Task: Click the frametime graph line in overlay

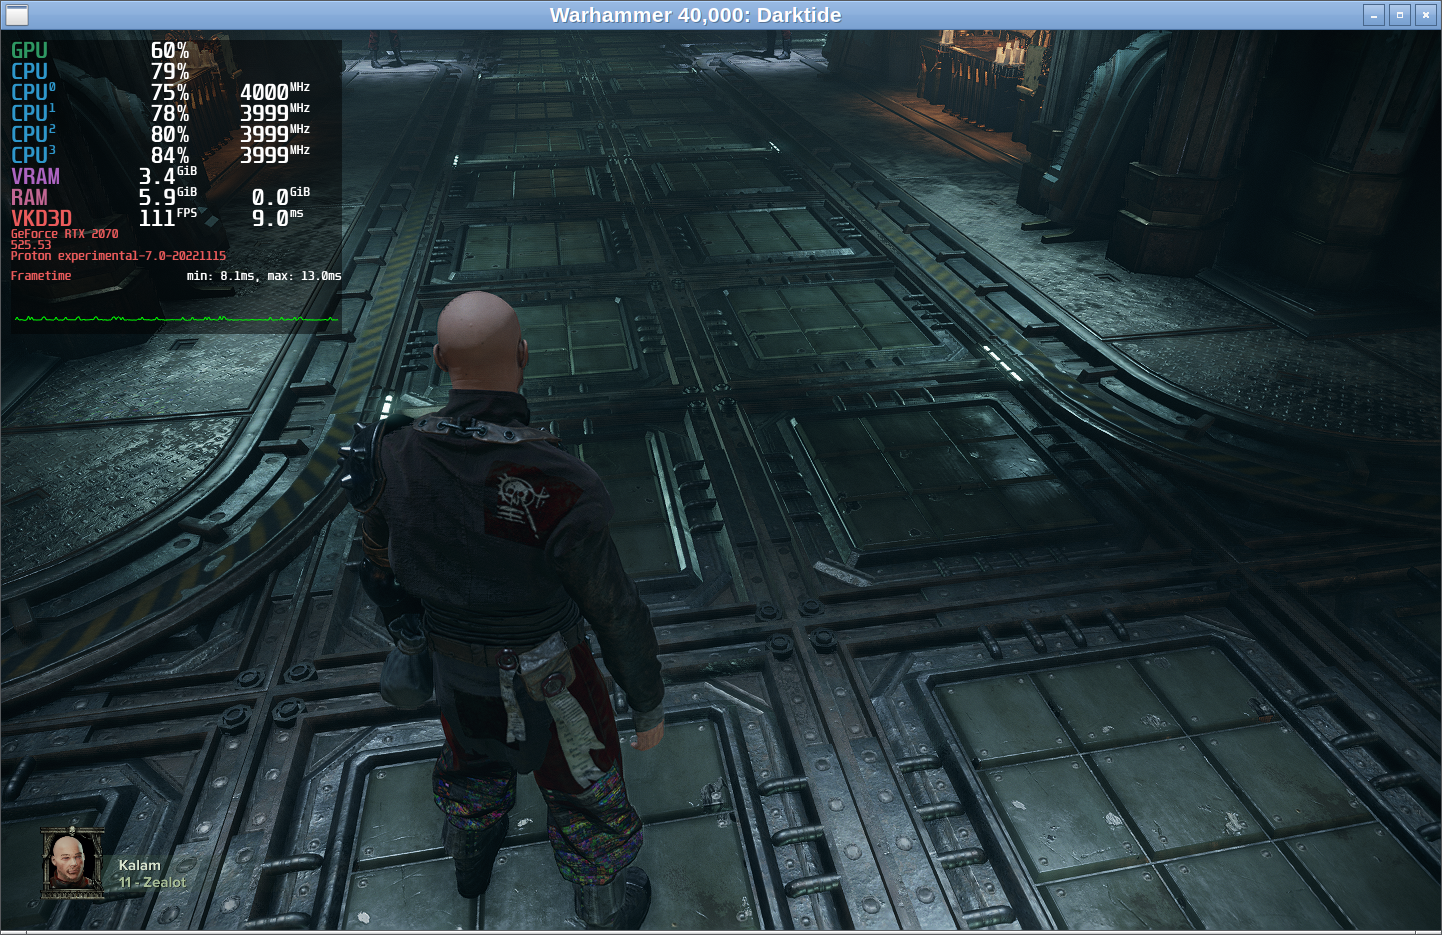Action: coord(176,319)
